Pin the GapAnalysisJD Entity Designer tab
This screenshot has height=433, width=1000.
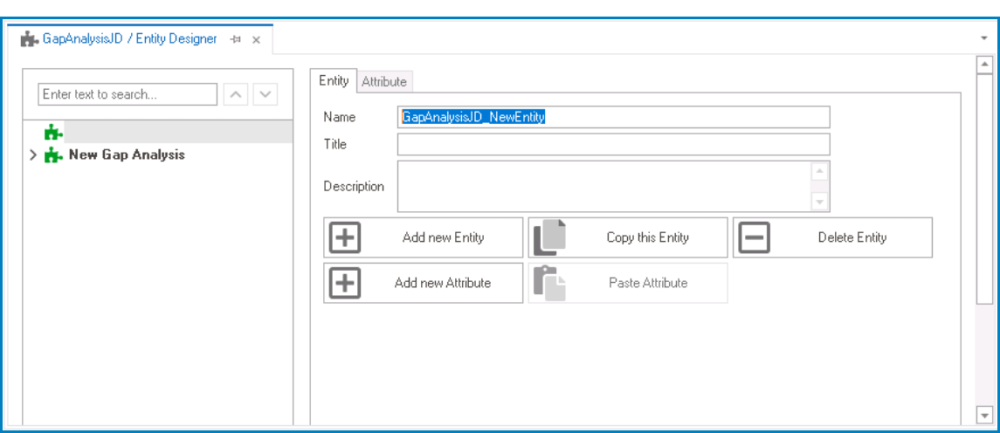pos(236,40)
